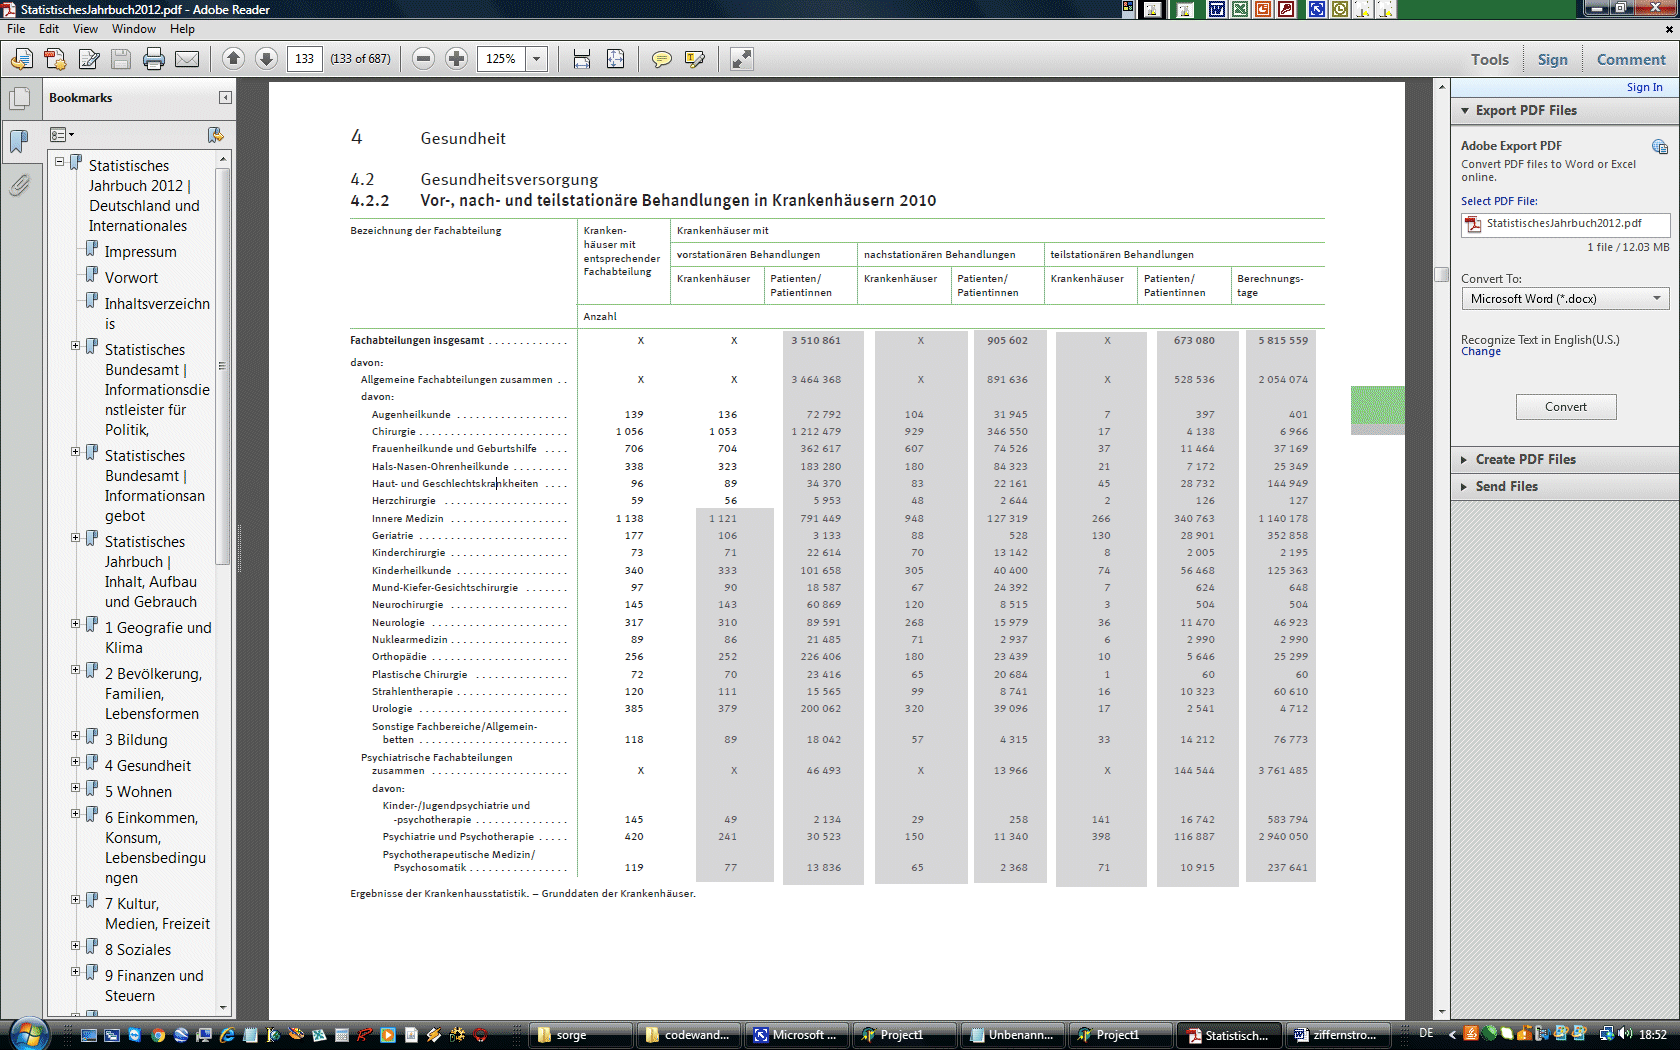
Task: Collapse the Export PDF Files section
Action: point(1466,110)
